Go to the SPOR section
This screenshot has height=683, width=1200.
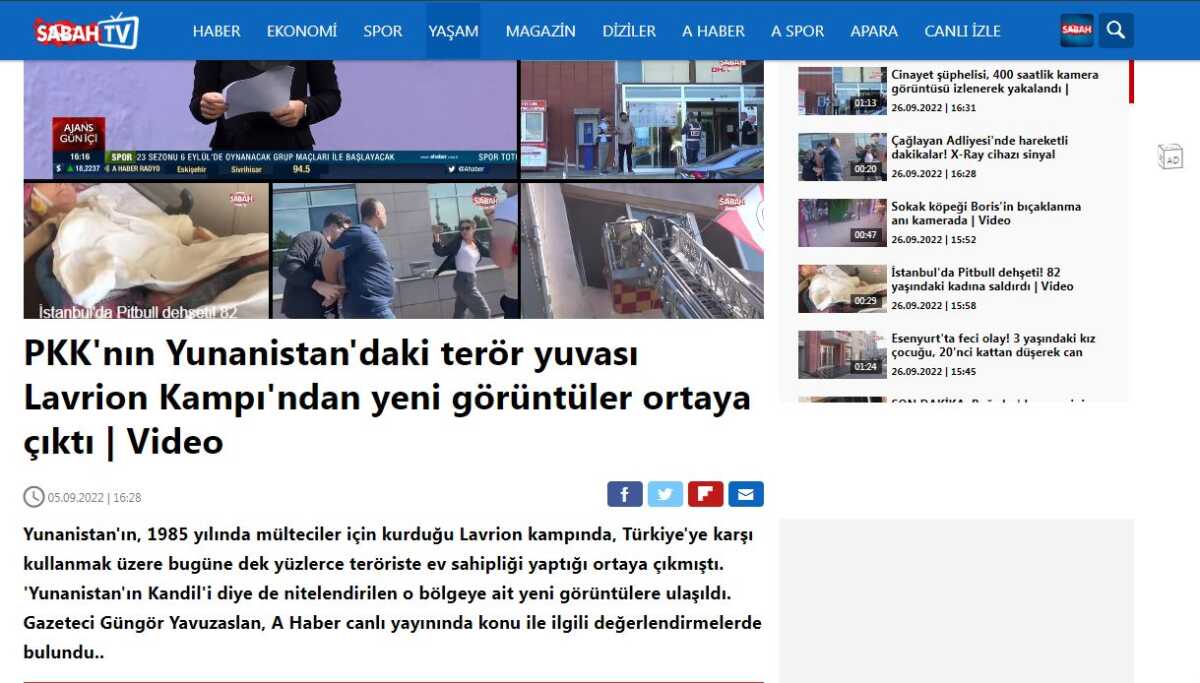coord(383,31)
